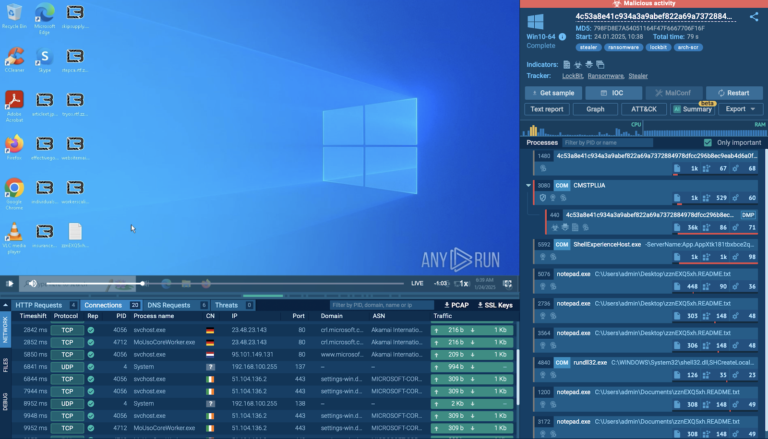768x439 pixels.
Task: Open the CCleaner desktop shortcut
Action: coord(14,58)
